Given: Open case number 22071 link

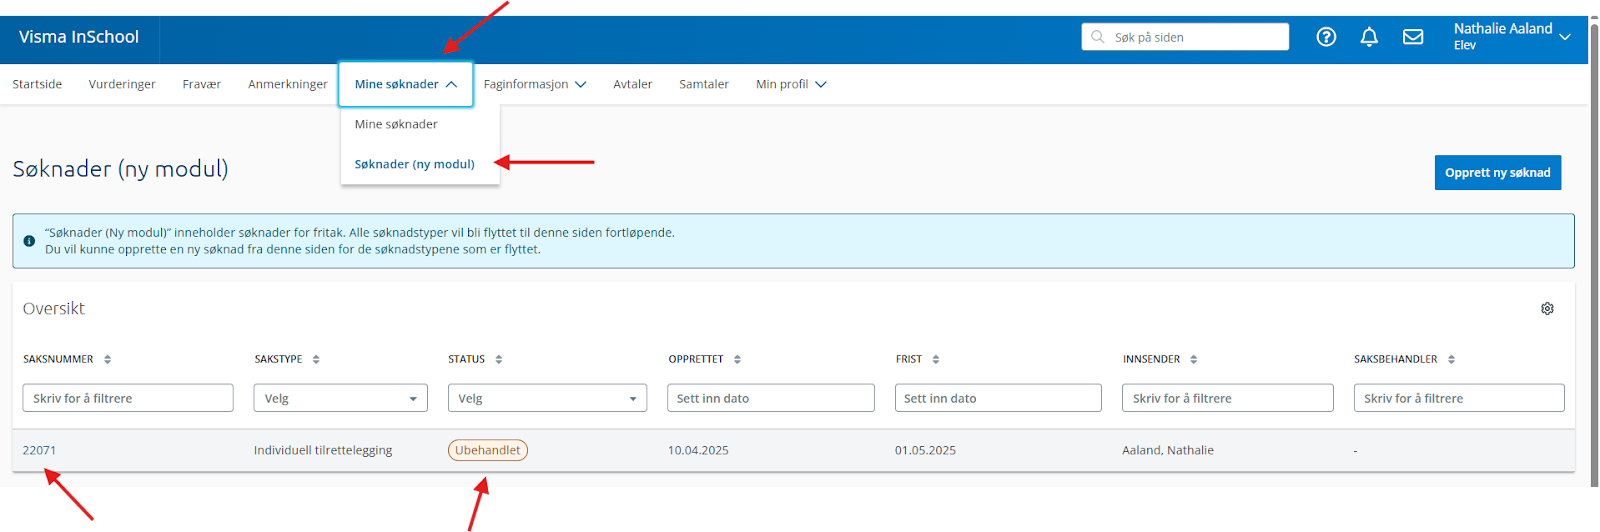Looking at the screenshot, I should tap(39, 450).
